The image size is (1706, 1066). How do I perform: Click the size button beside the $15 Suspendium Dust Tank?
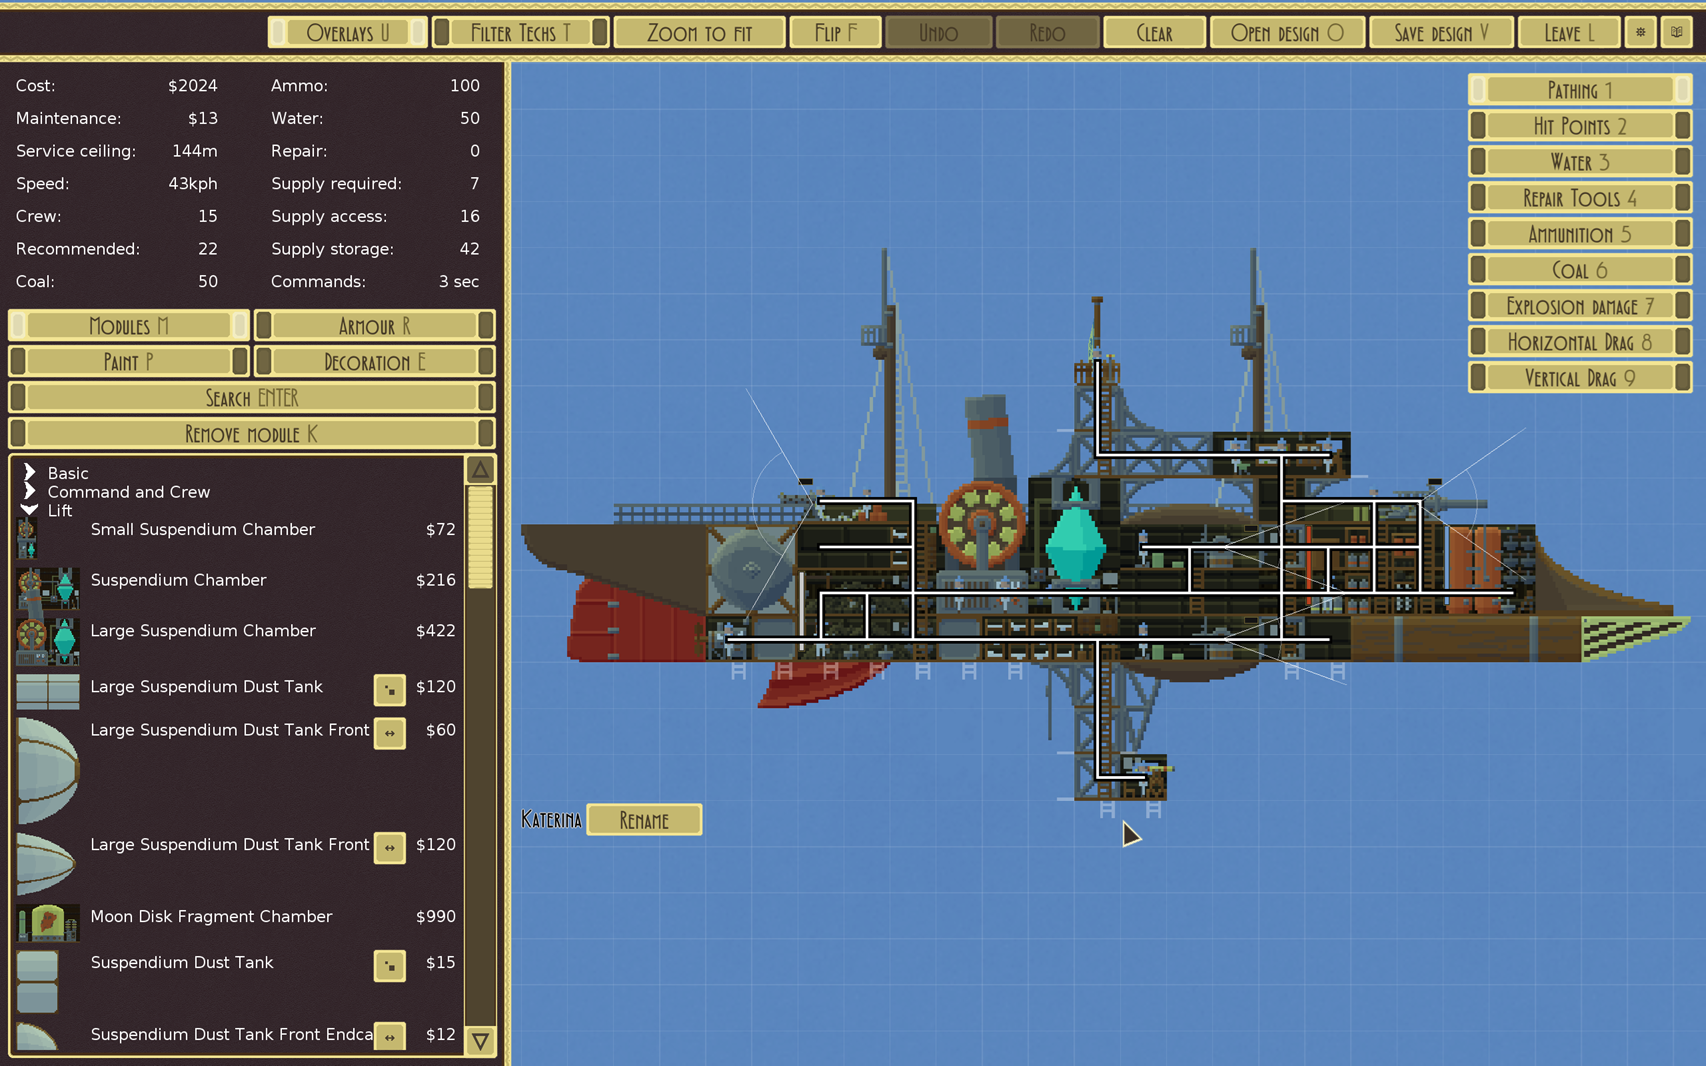click(x=390, y=965)
